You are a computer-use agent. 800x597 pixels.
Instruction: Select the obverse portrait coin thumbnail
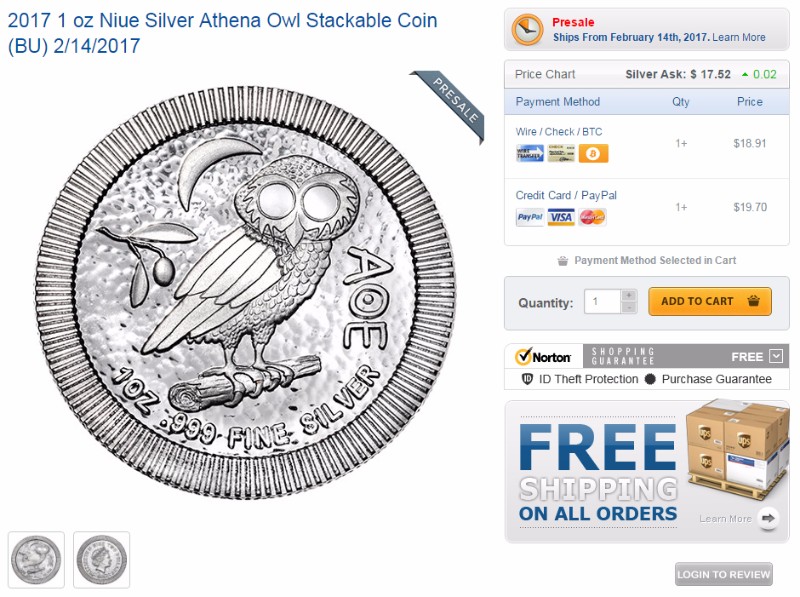point(102,559)
